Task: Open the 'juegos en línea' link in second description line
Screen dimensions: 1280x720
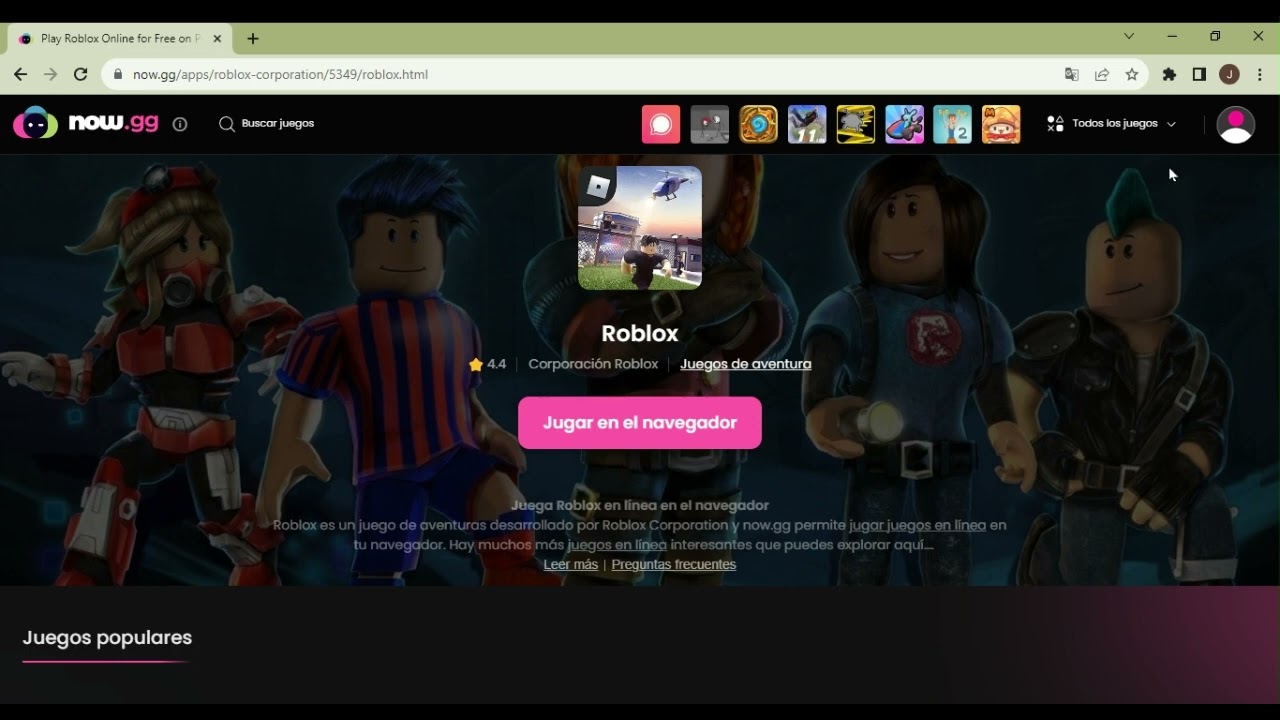Action: tap(617, 545)
